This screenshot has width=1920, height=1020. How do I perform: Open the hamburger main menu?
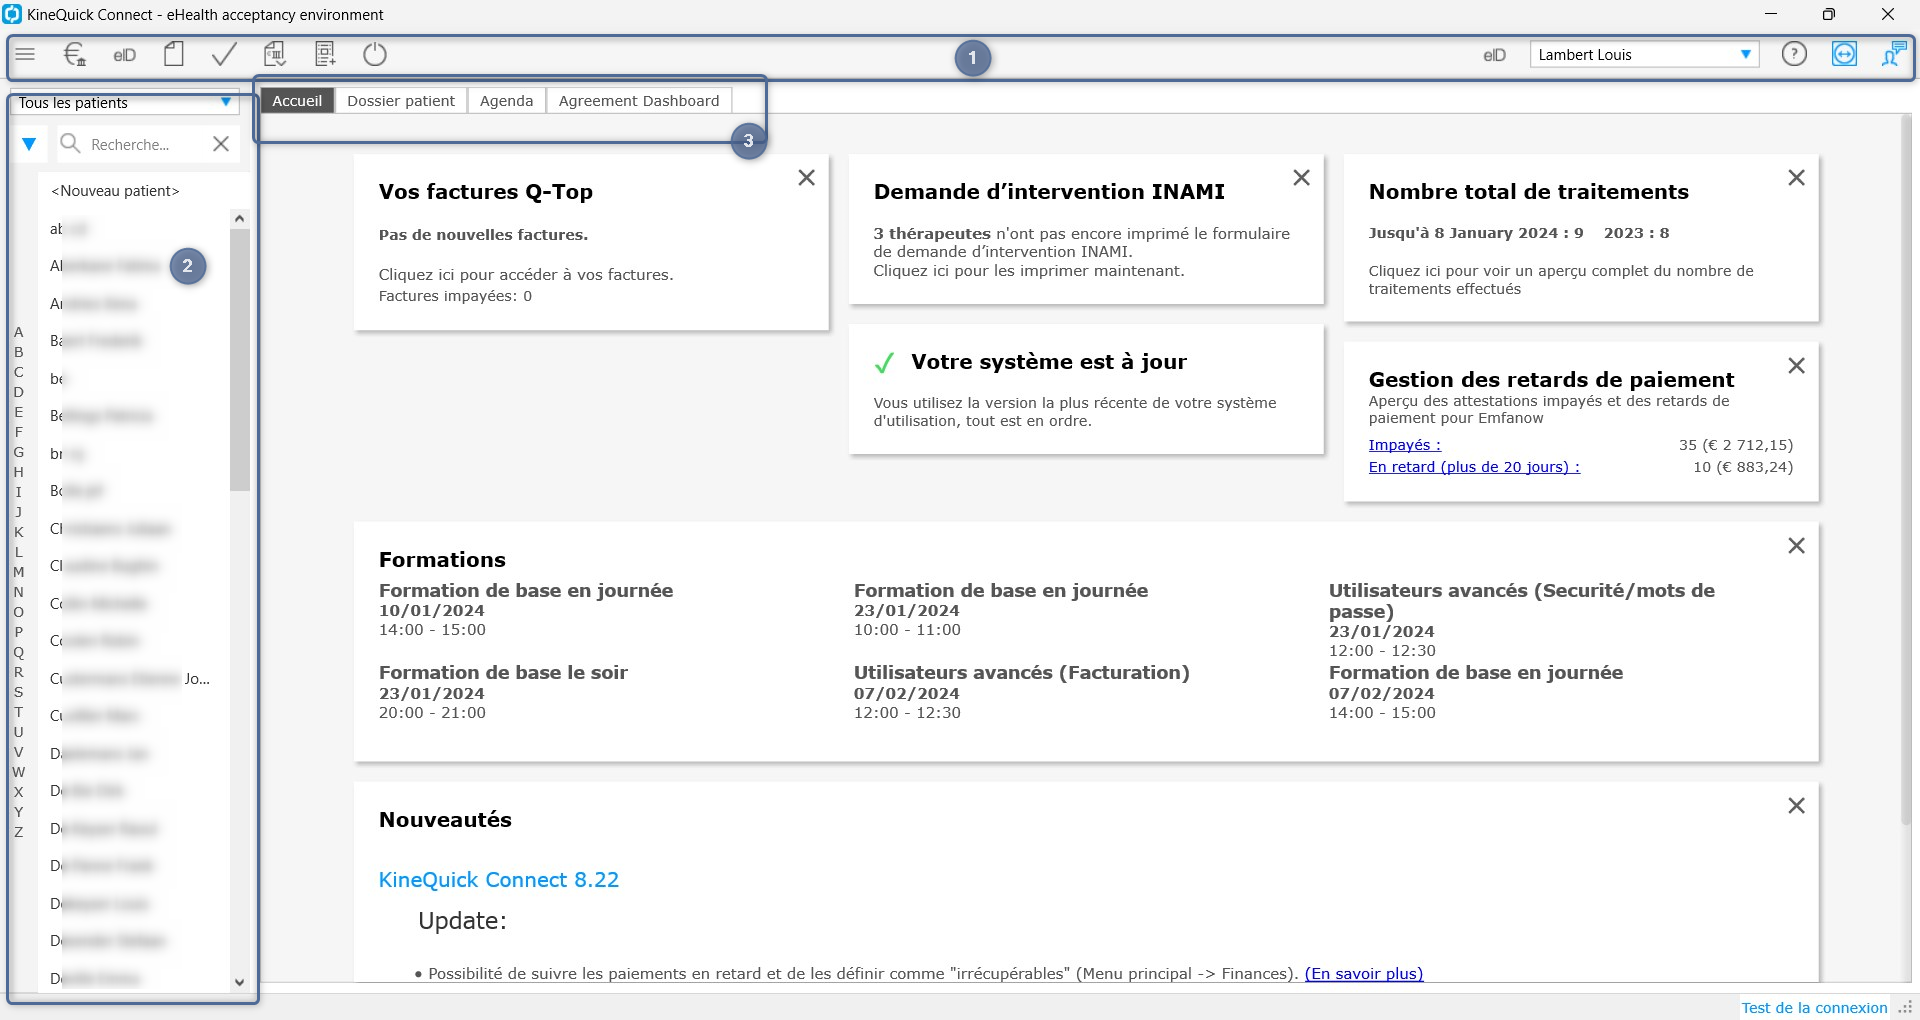26,55
